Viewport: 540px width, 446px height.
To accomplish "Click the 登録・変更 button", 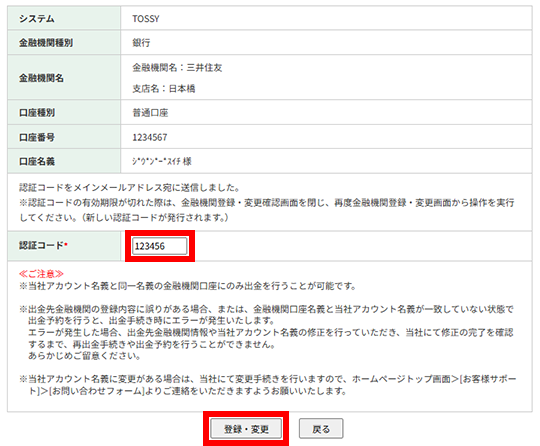I will click(246, 428).
